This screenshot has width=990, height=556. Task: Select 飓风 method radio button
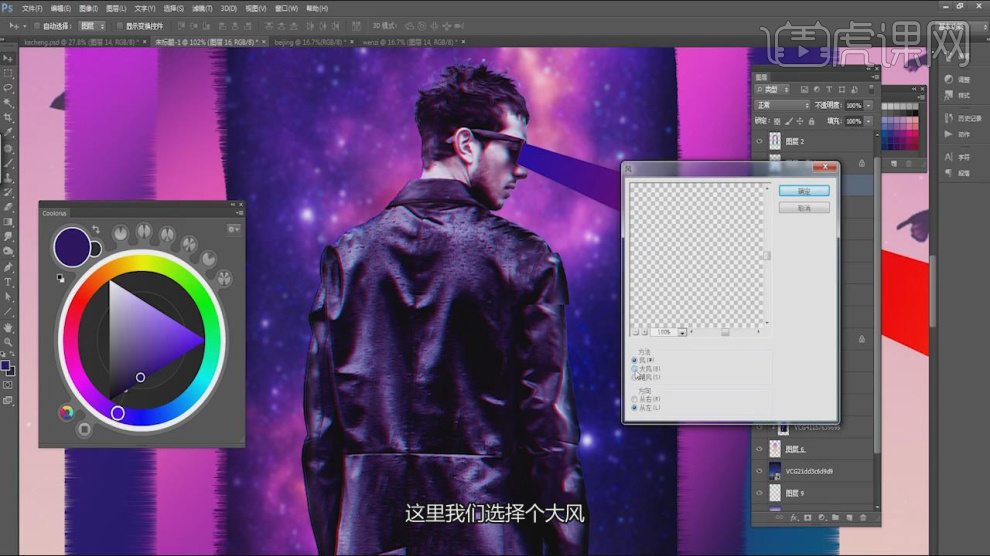coord(635,377)
